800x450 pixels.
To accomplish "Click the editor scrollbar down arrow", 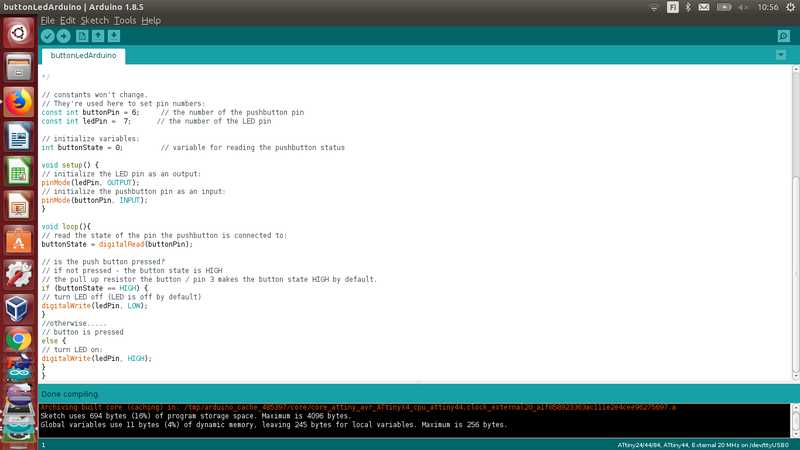I will coord(795,377).
